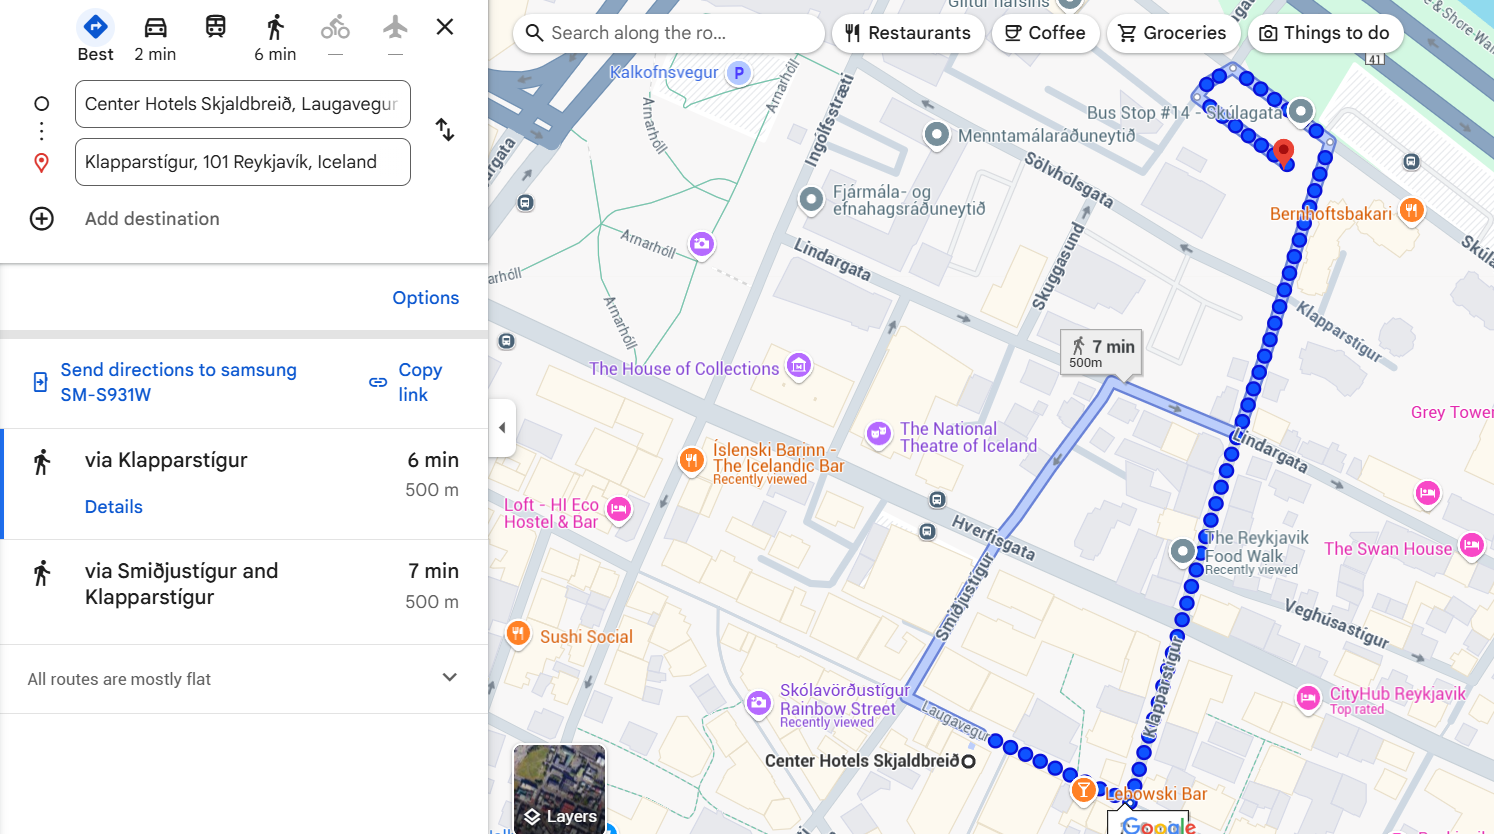Filter by Restaurants
The image size is (1494, 834).
click(x=908, y=33)
